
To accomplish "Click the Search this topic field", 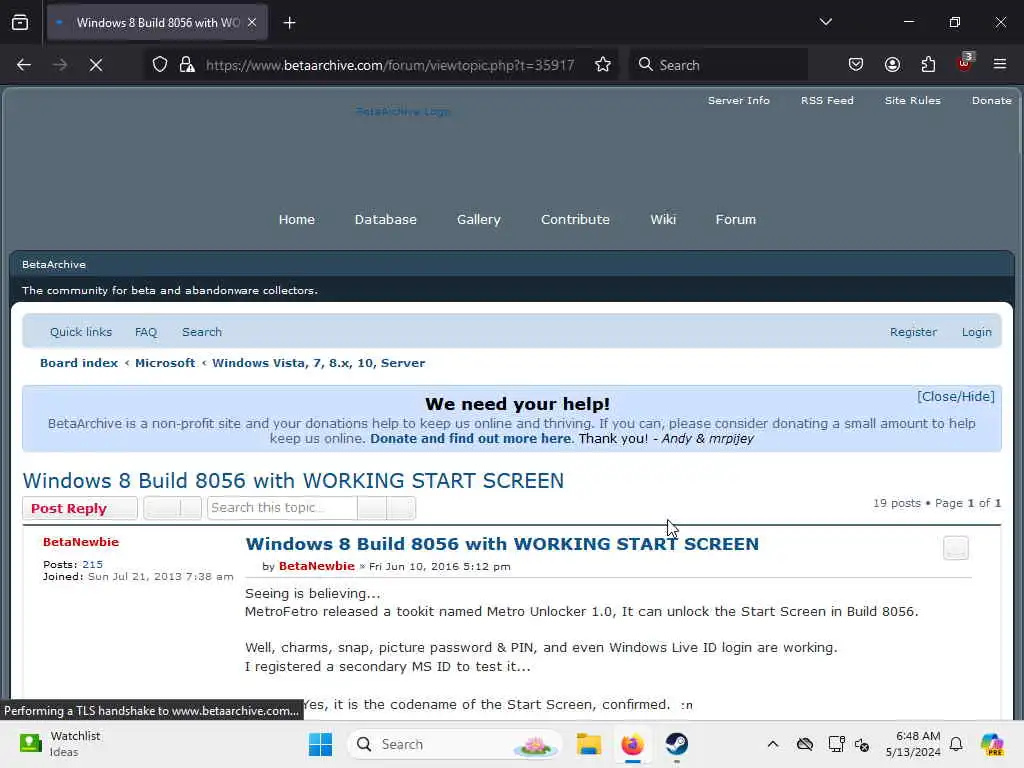I will coord(282,508).
